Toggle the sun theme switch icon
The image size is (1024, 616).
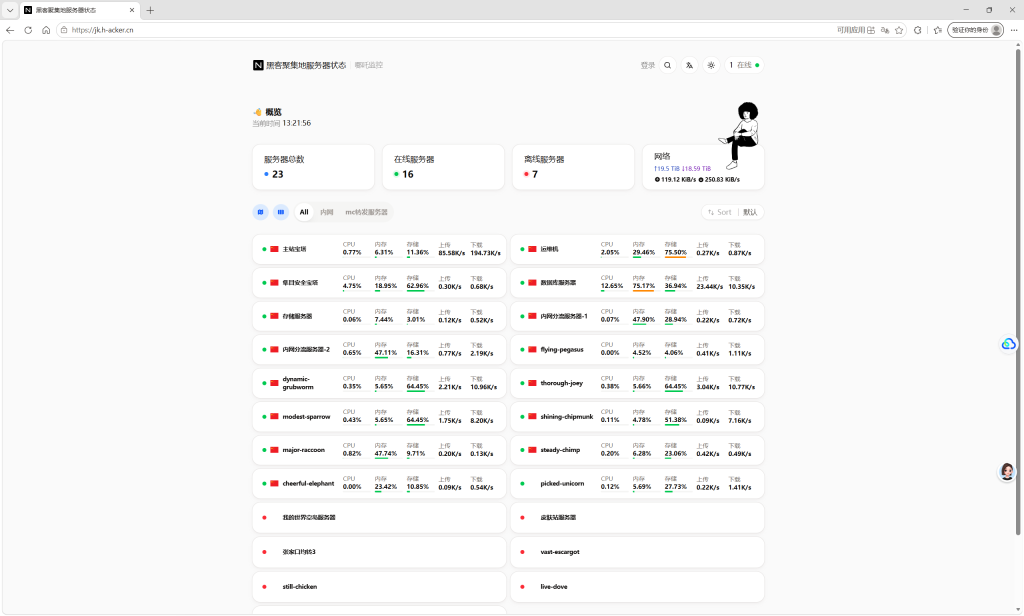pyautogui.click(x=711, y=65)
